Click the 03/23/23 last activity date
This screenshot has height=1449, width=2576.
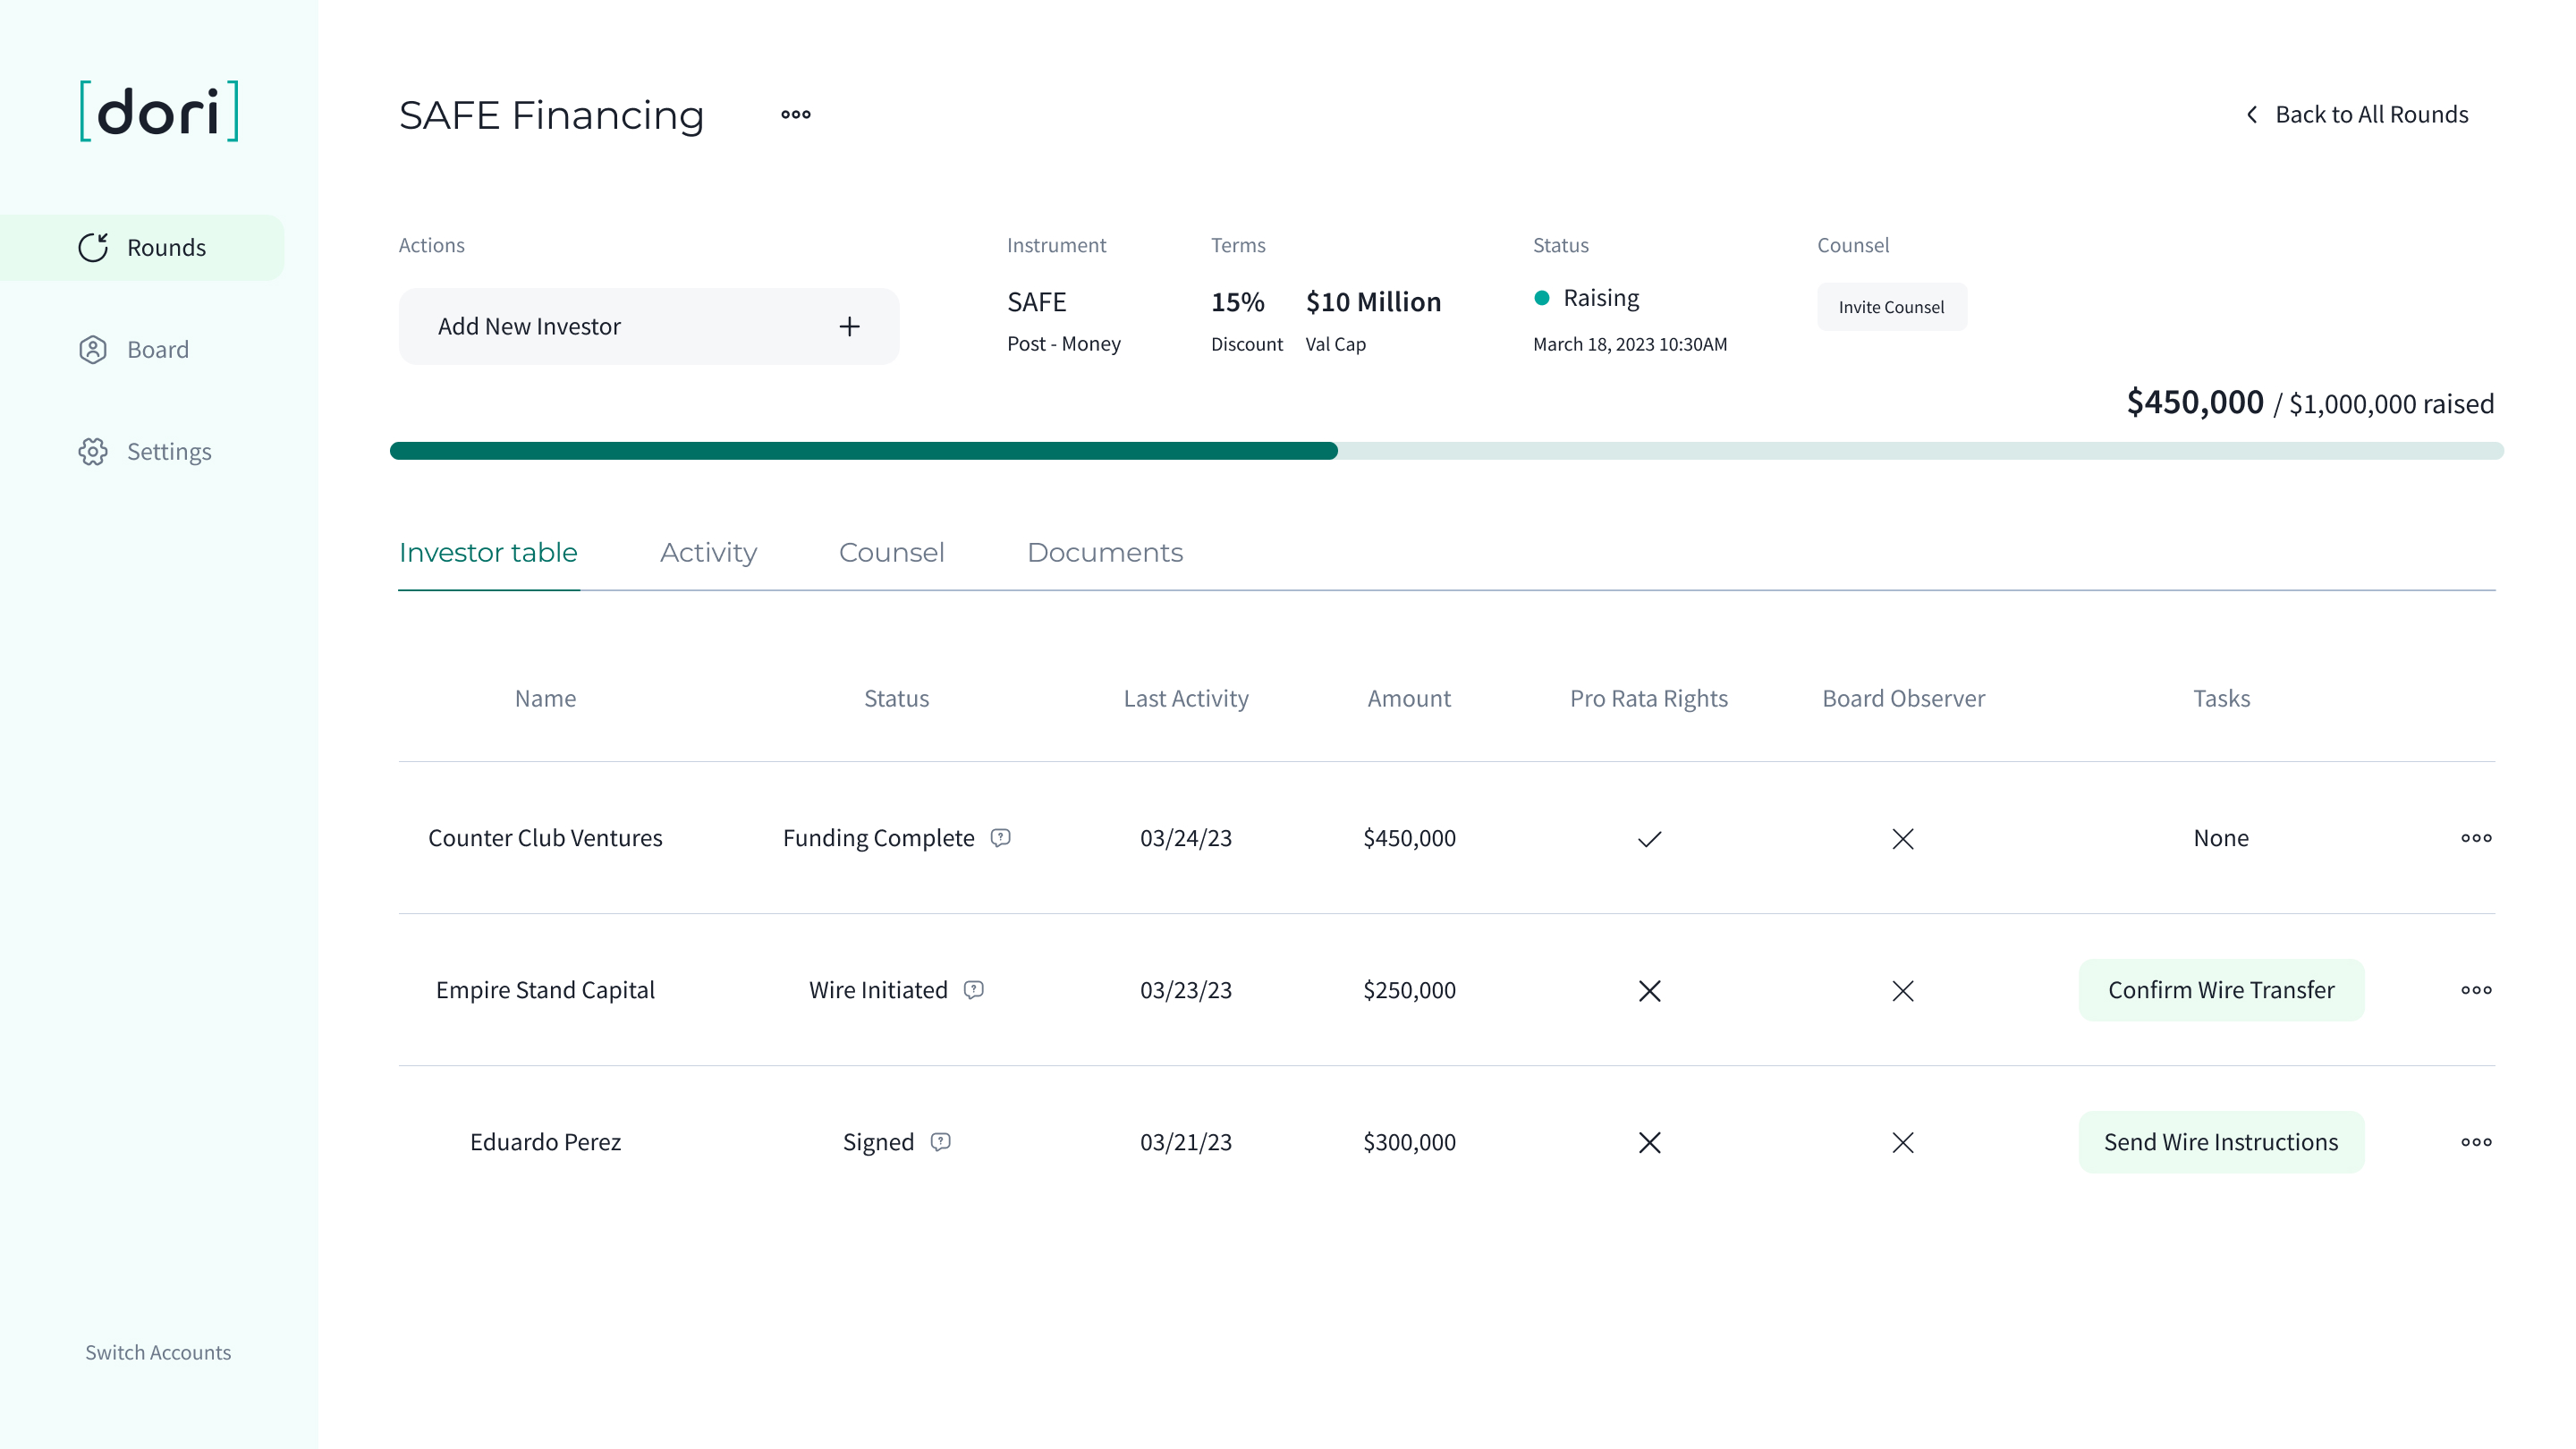tap(1186, 990)
